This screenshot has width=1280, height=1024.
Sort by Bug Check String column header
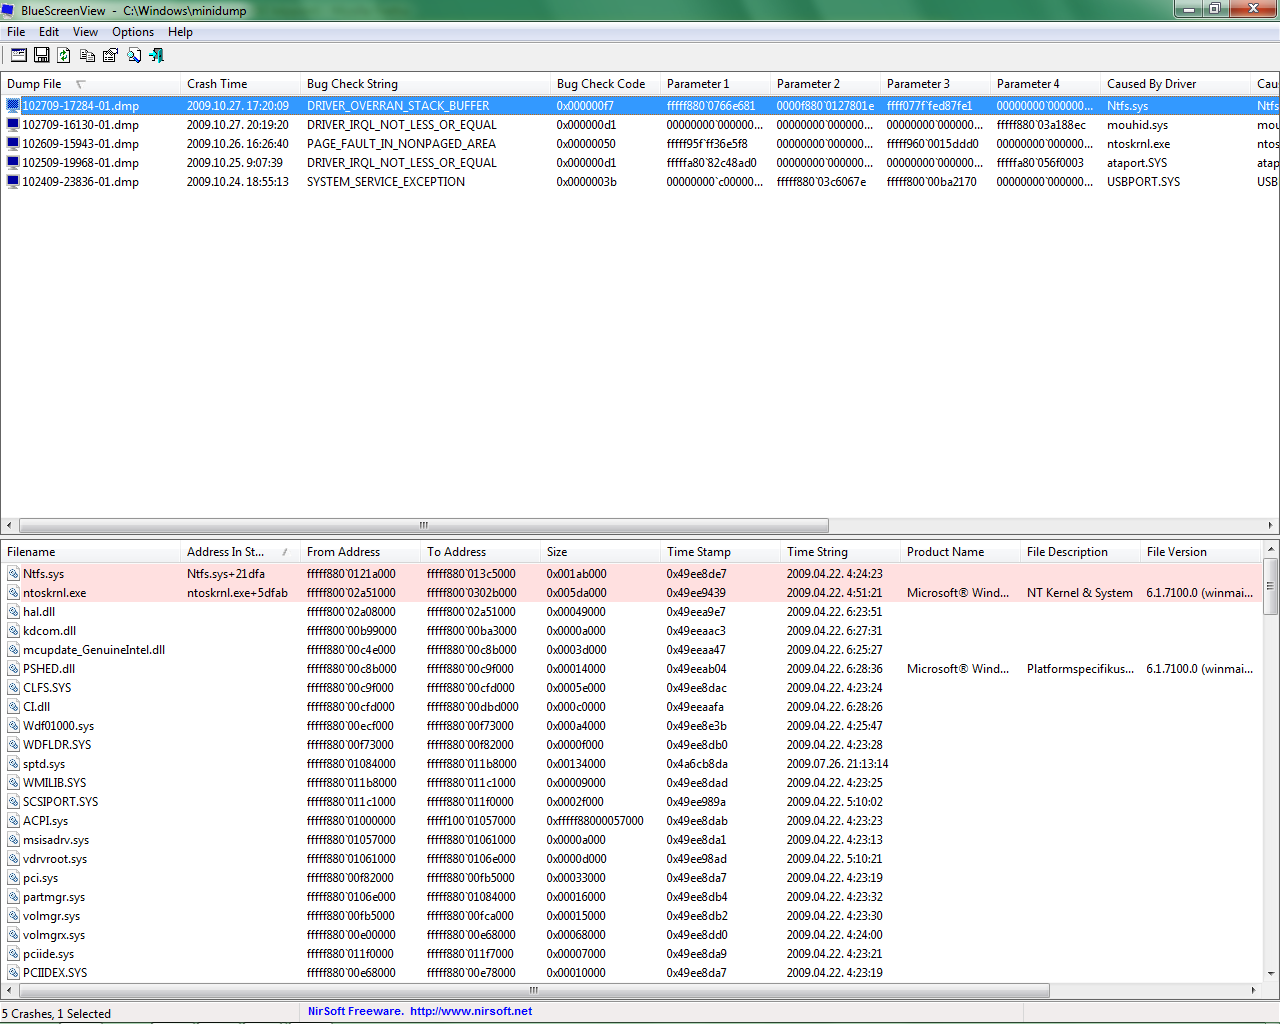tap(425, 84)
